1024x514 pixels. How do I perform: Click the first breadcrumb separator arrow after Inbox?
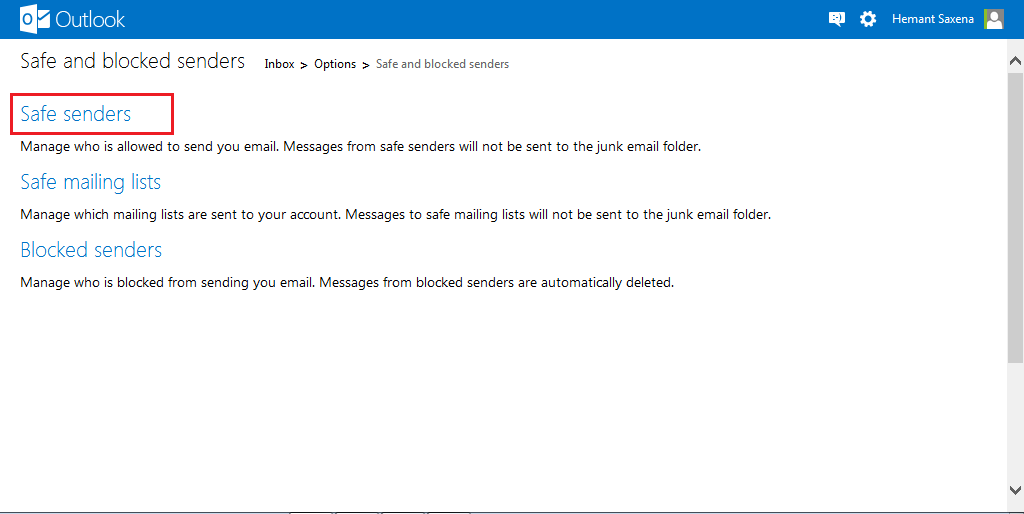coord(304,65)
